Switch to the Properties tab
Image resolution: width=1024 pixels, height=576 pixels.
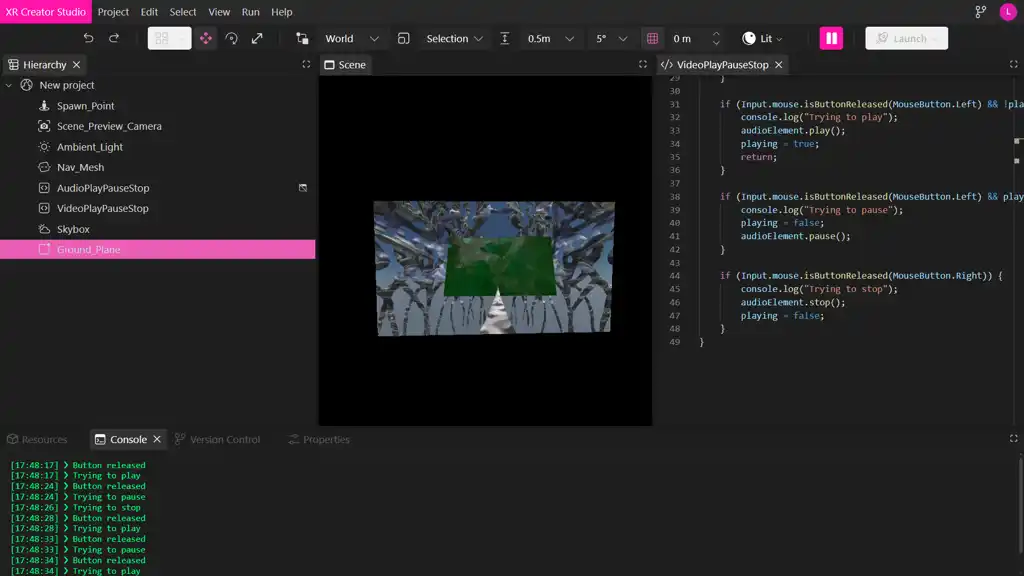click(x=319, y=439)
